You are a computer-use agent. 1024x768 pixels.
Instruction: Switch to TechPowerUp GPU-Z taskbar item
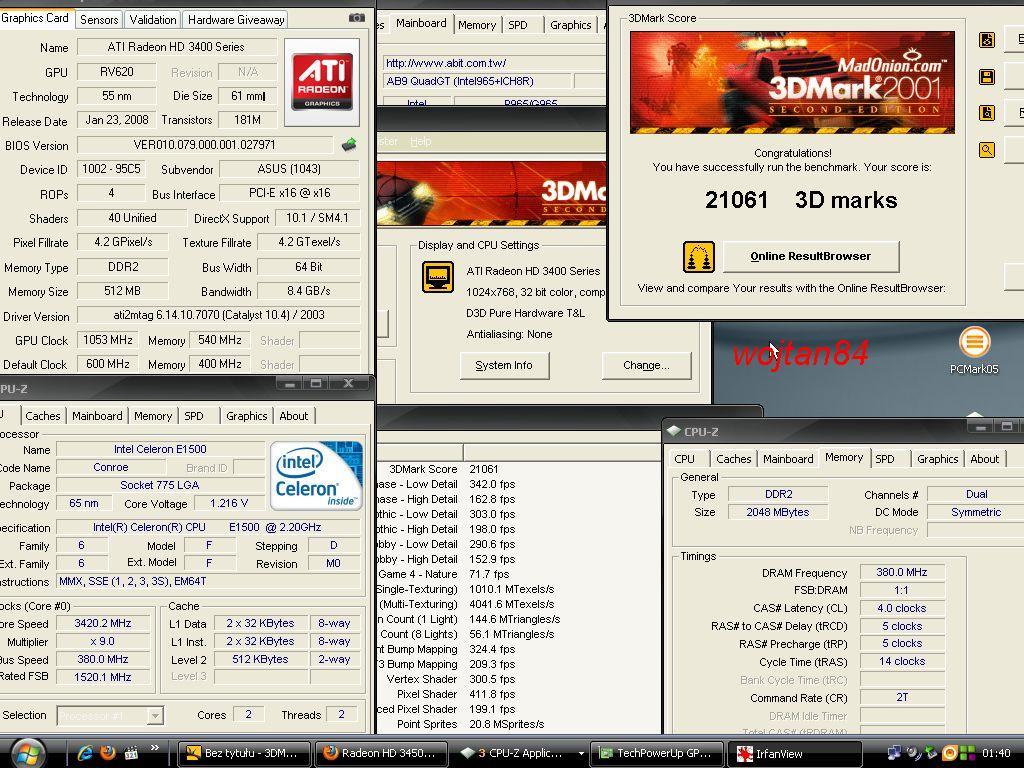point(656,753)
